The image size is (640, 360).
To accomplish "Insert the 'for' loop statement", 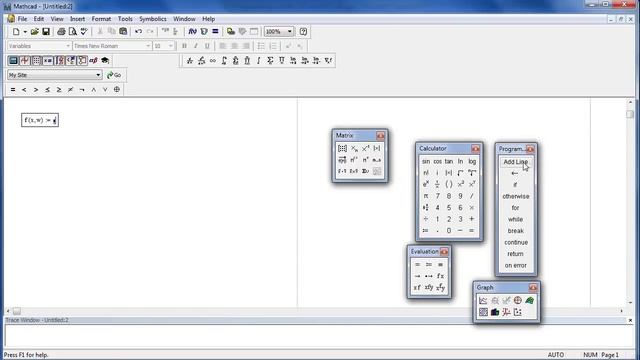I will [x=515, y=208].
